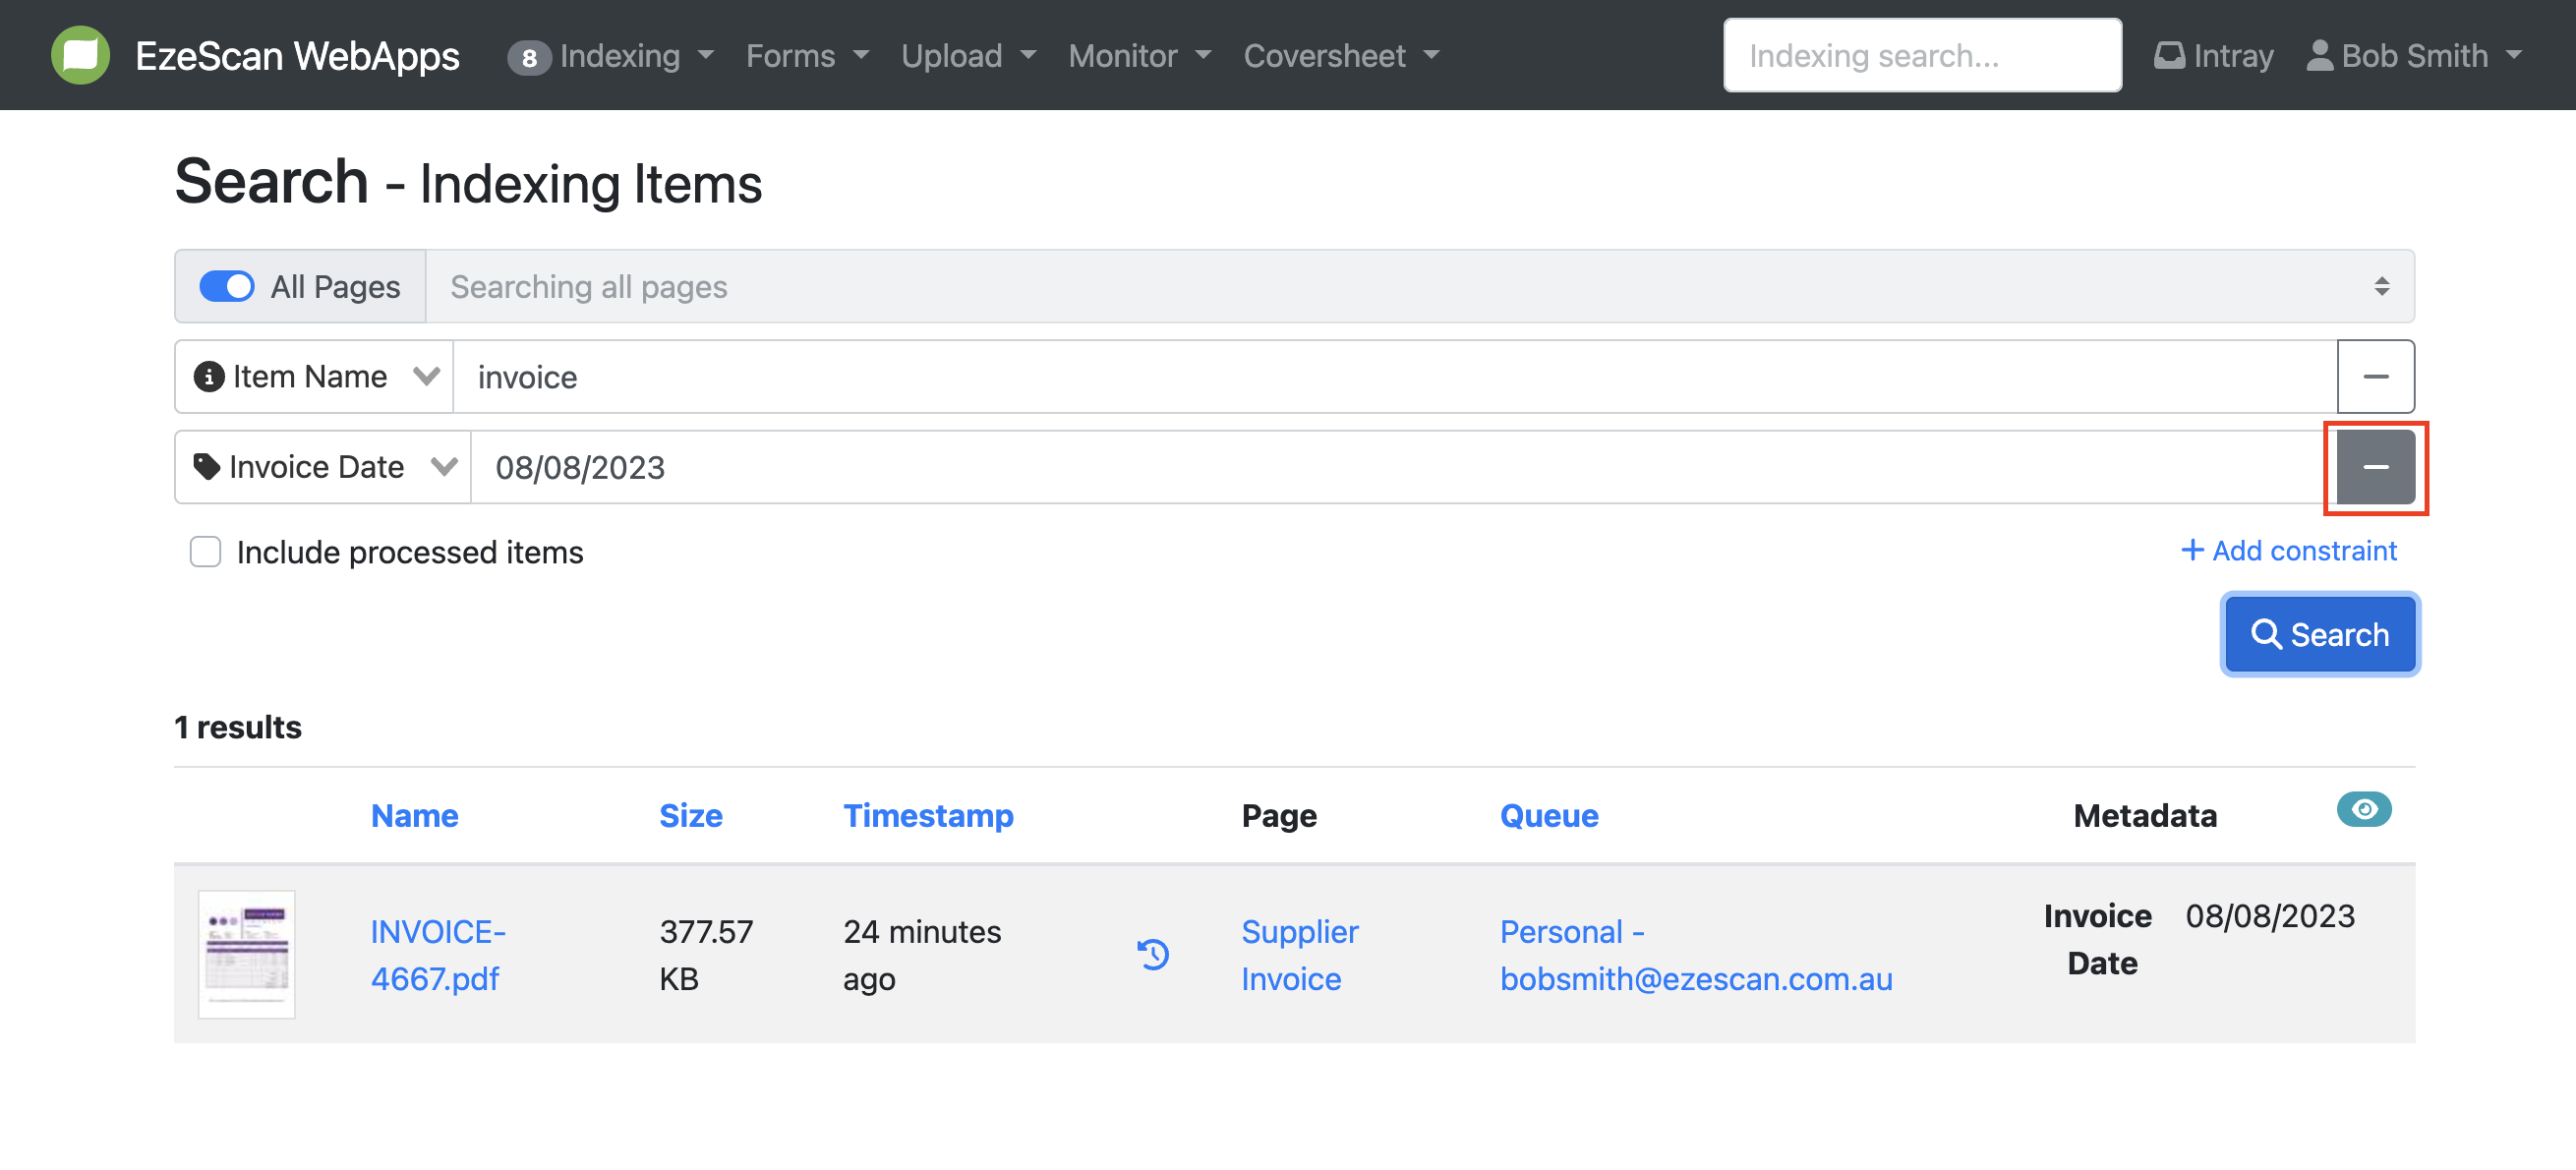Expand the Item Name field type dropdown
The height and width of the screenshot is (1170, 2576).
click(427, 377)
